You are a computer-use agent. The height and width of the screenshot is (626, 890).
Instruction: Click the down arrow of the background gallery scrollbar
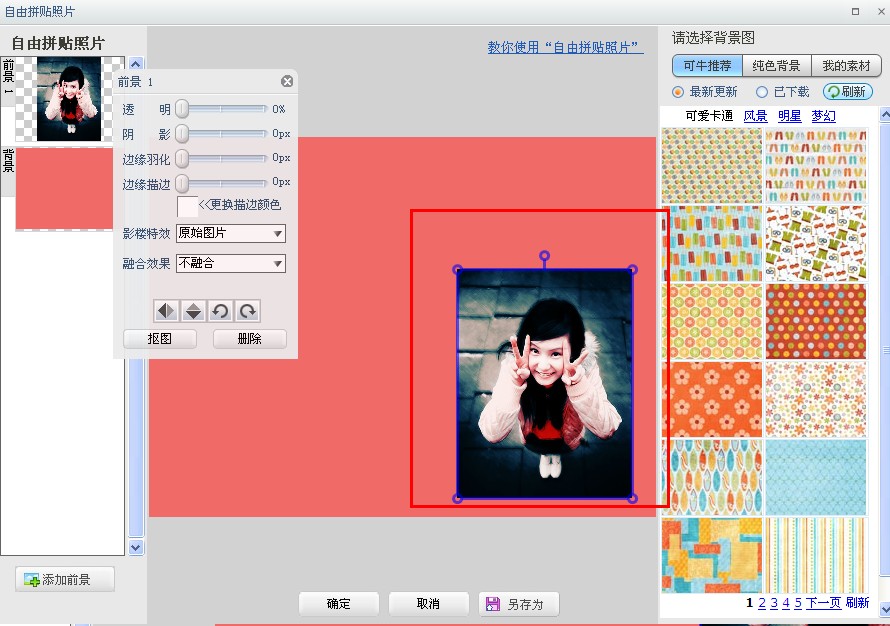coord(885,610)
